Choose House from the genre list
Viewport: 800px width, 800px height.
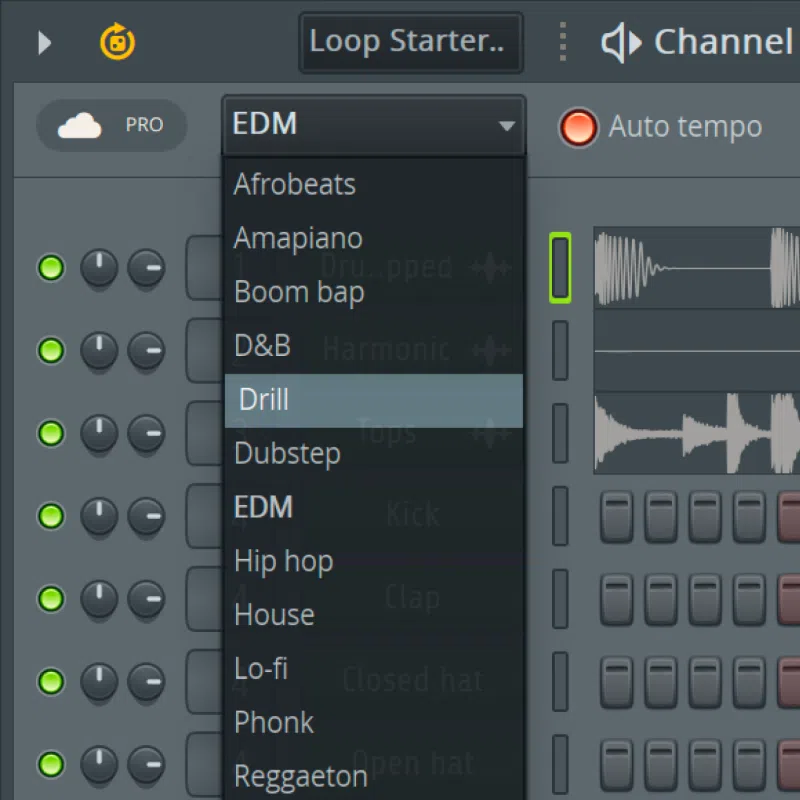373,615
